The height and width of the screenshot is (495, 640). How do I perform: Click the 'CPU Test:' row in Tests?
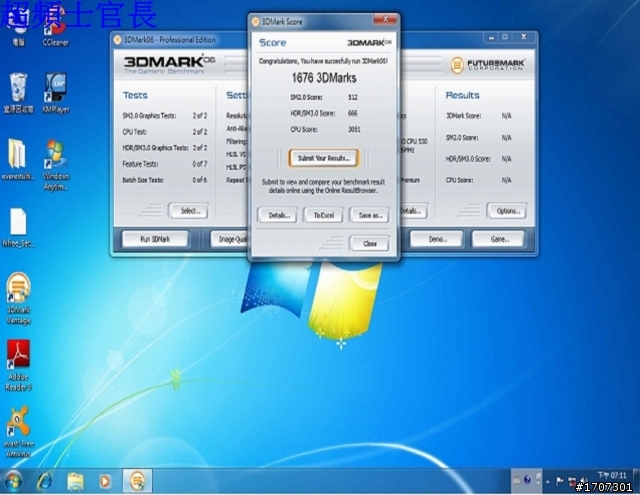(x=165, y=132)
